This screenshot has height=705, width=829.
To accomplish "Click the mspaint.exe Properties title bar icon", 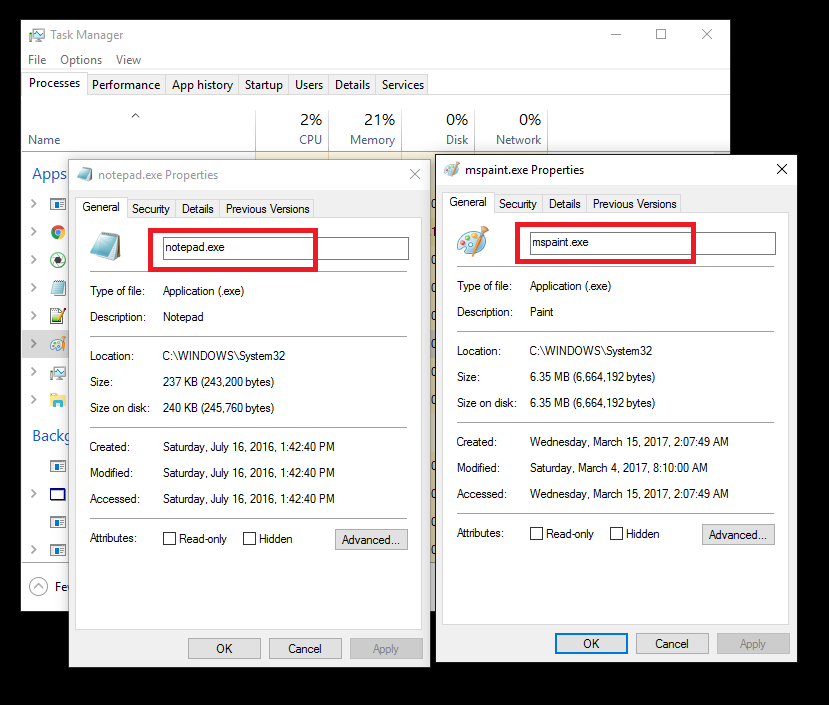I will point(452,169).
